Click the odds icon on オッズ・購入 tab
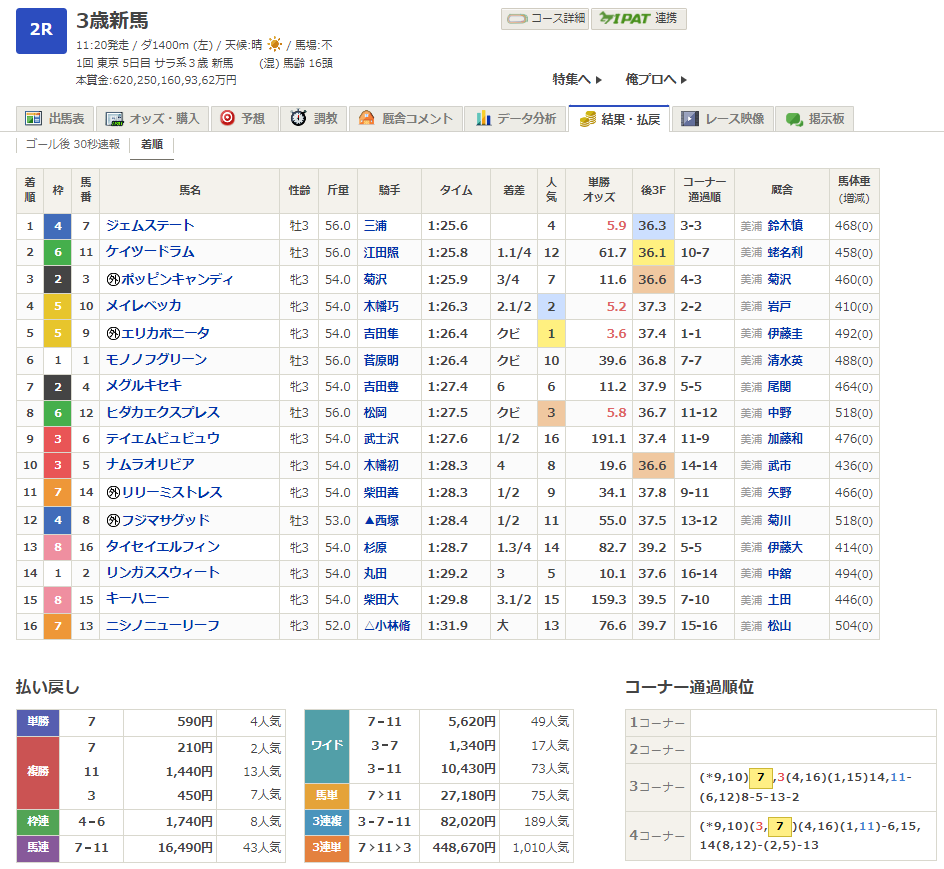The image size is (944, 869). [114, 118]
